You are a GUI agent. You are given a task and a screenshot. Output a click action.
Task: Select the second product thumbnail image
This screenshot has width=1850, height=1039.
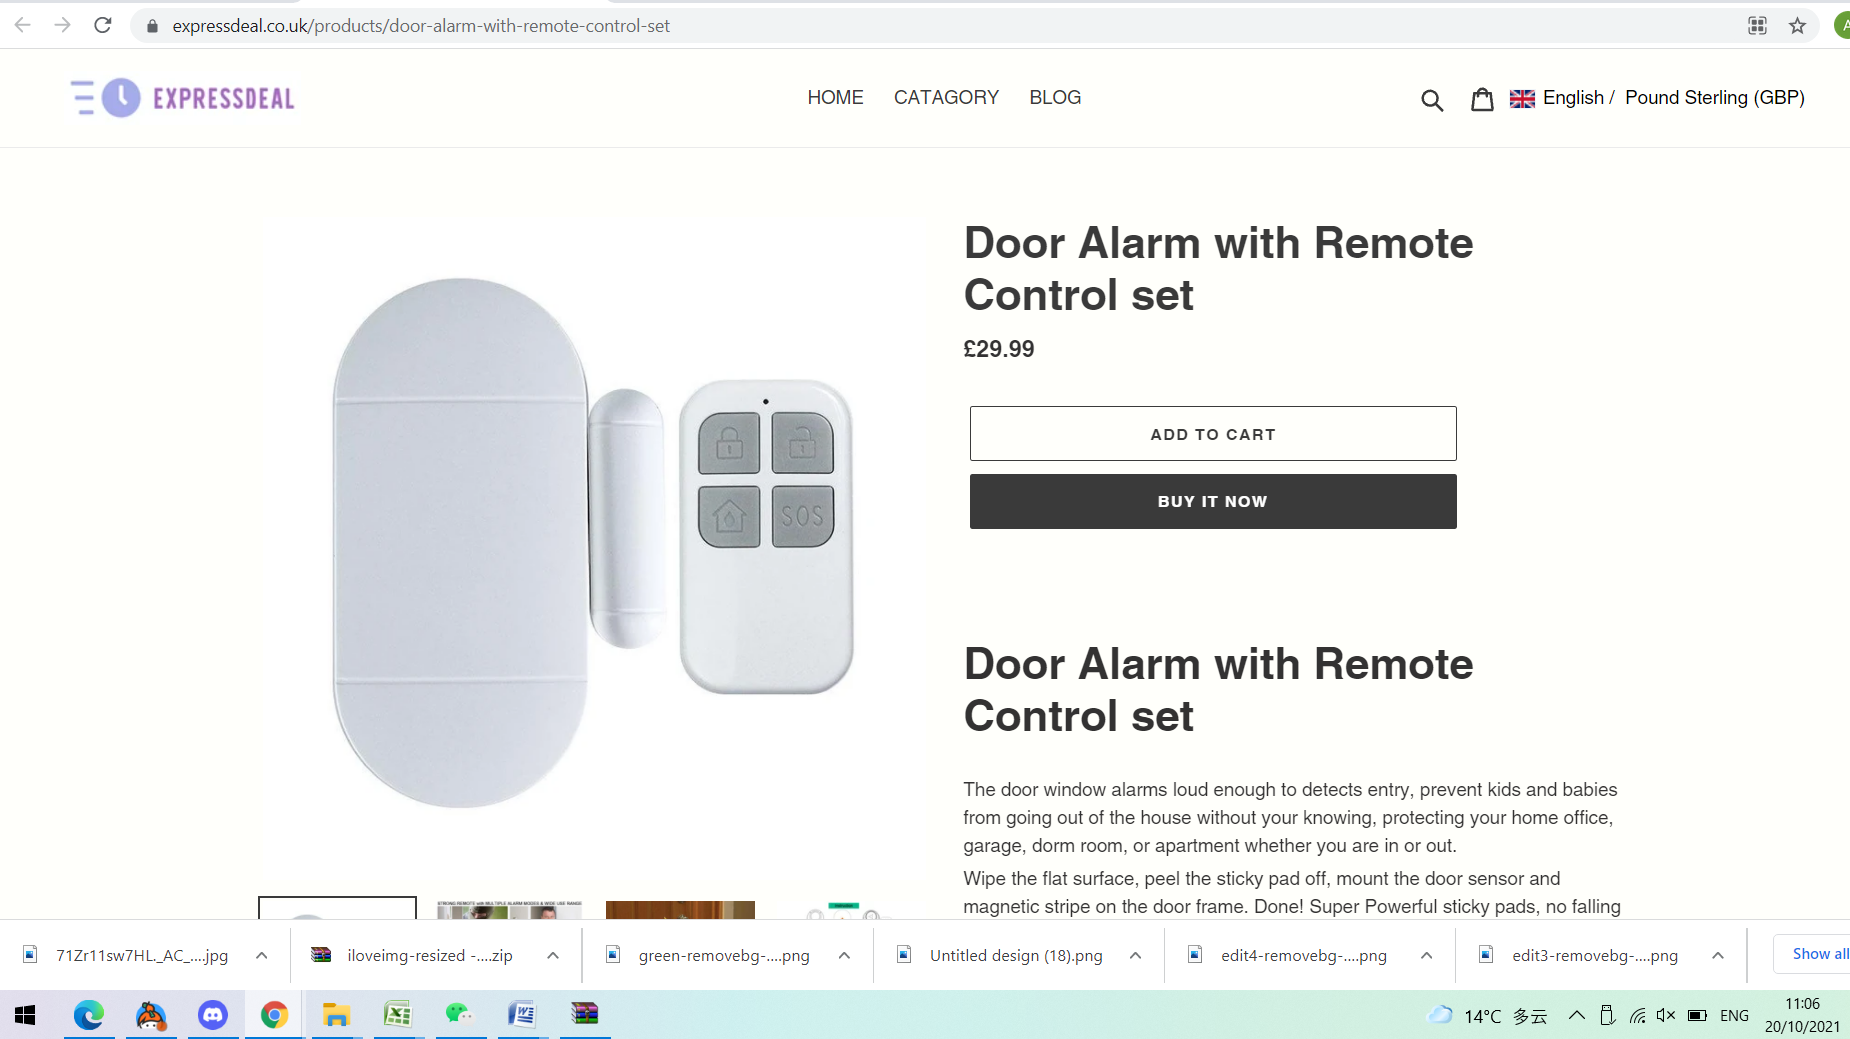click(x=509, y=909)
